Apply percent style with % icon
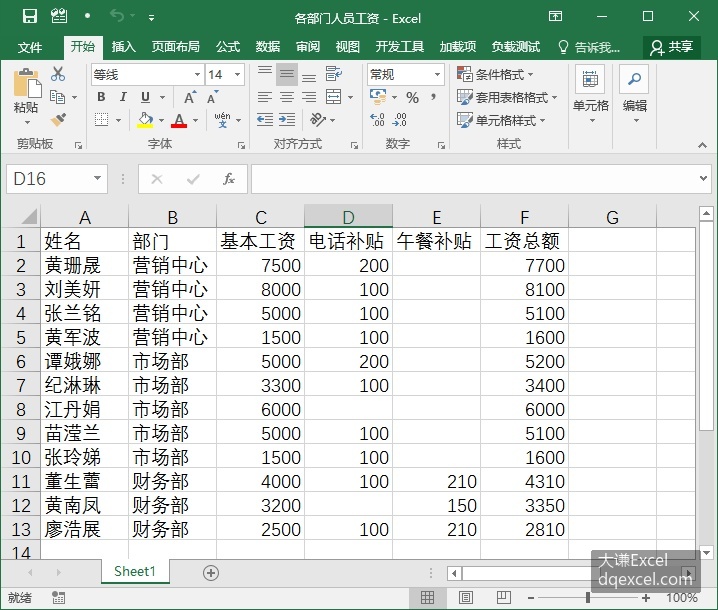This screenshot has height=610, width=718. point(412,97)
